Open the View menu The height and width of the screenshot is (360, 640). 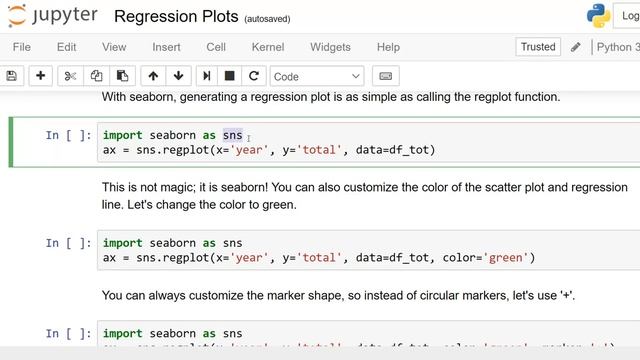click(x=114, y=47)
